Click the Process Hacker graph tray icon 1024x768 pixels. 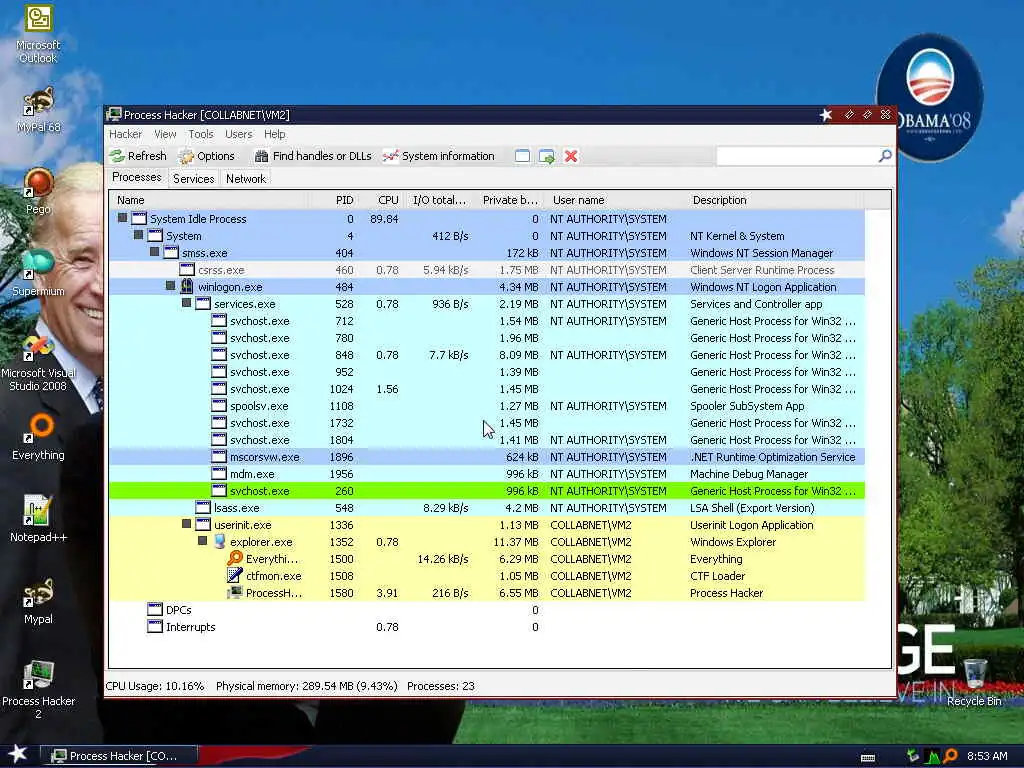(933, 756)
